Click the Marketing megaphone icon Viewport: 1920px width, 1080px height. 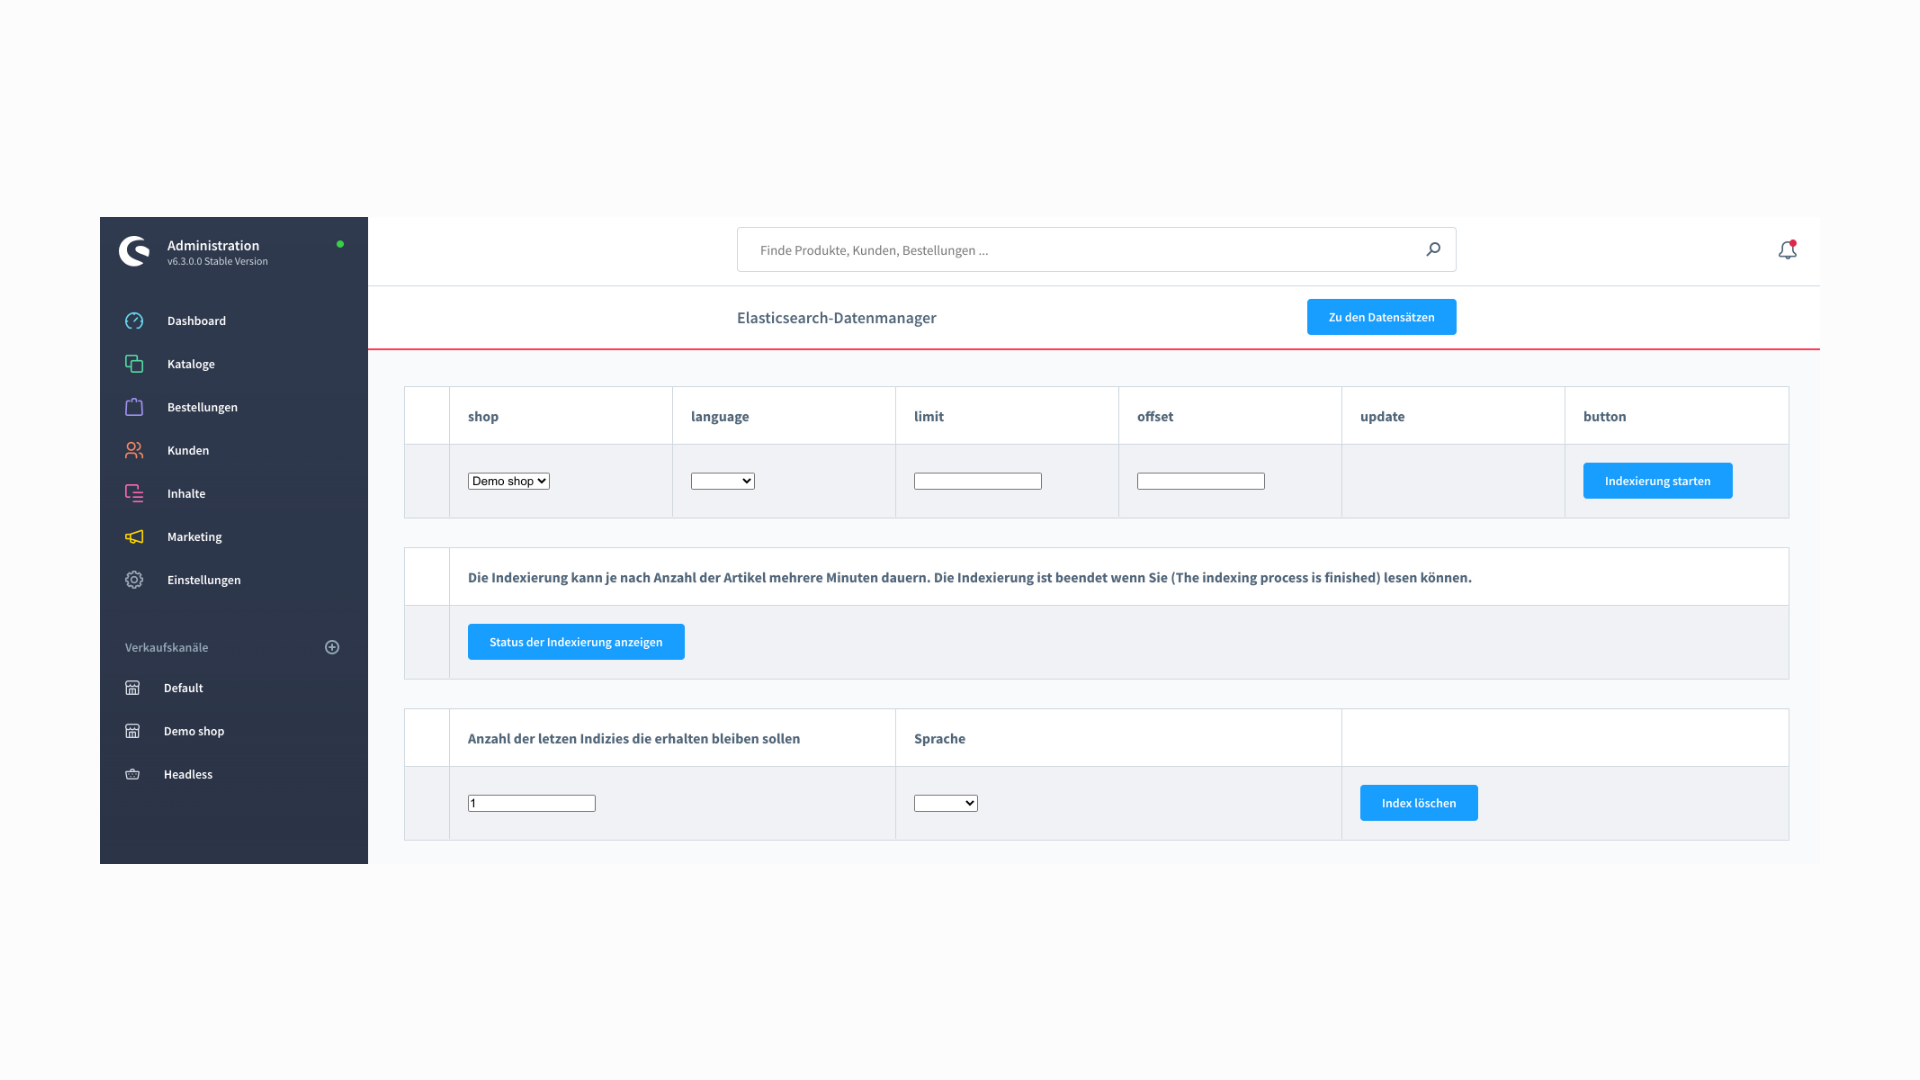pos(134,537)
